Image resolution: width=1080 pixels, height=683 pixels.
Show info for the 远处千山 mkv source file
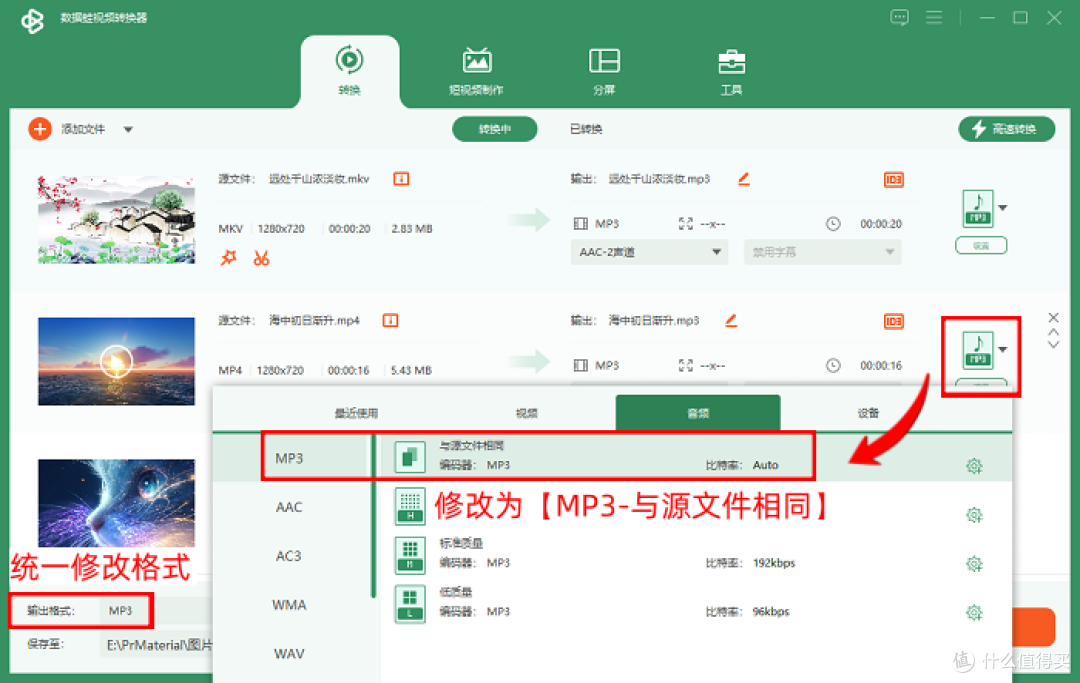tap(401, 179)
